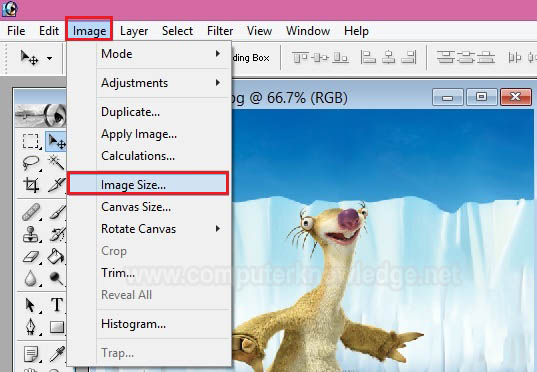Align horizontal centers in the options bar
Image resolution: width=537 pixels, height=372 pixels.
point(388,57)
